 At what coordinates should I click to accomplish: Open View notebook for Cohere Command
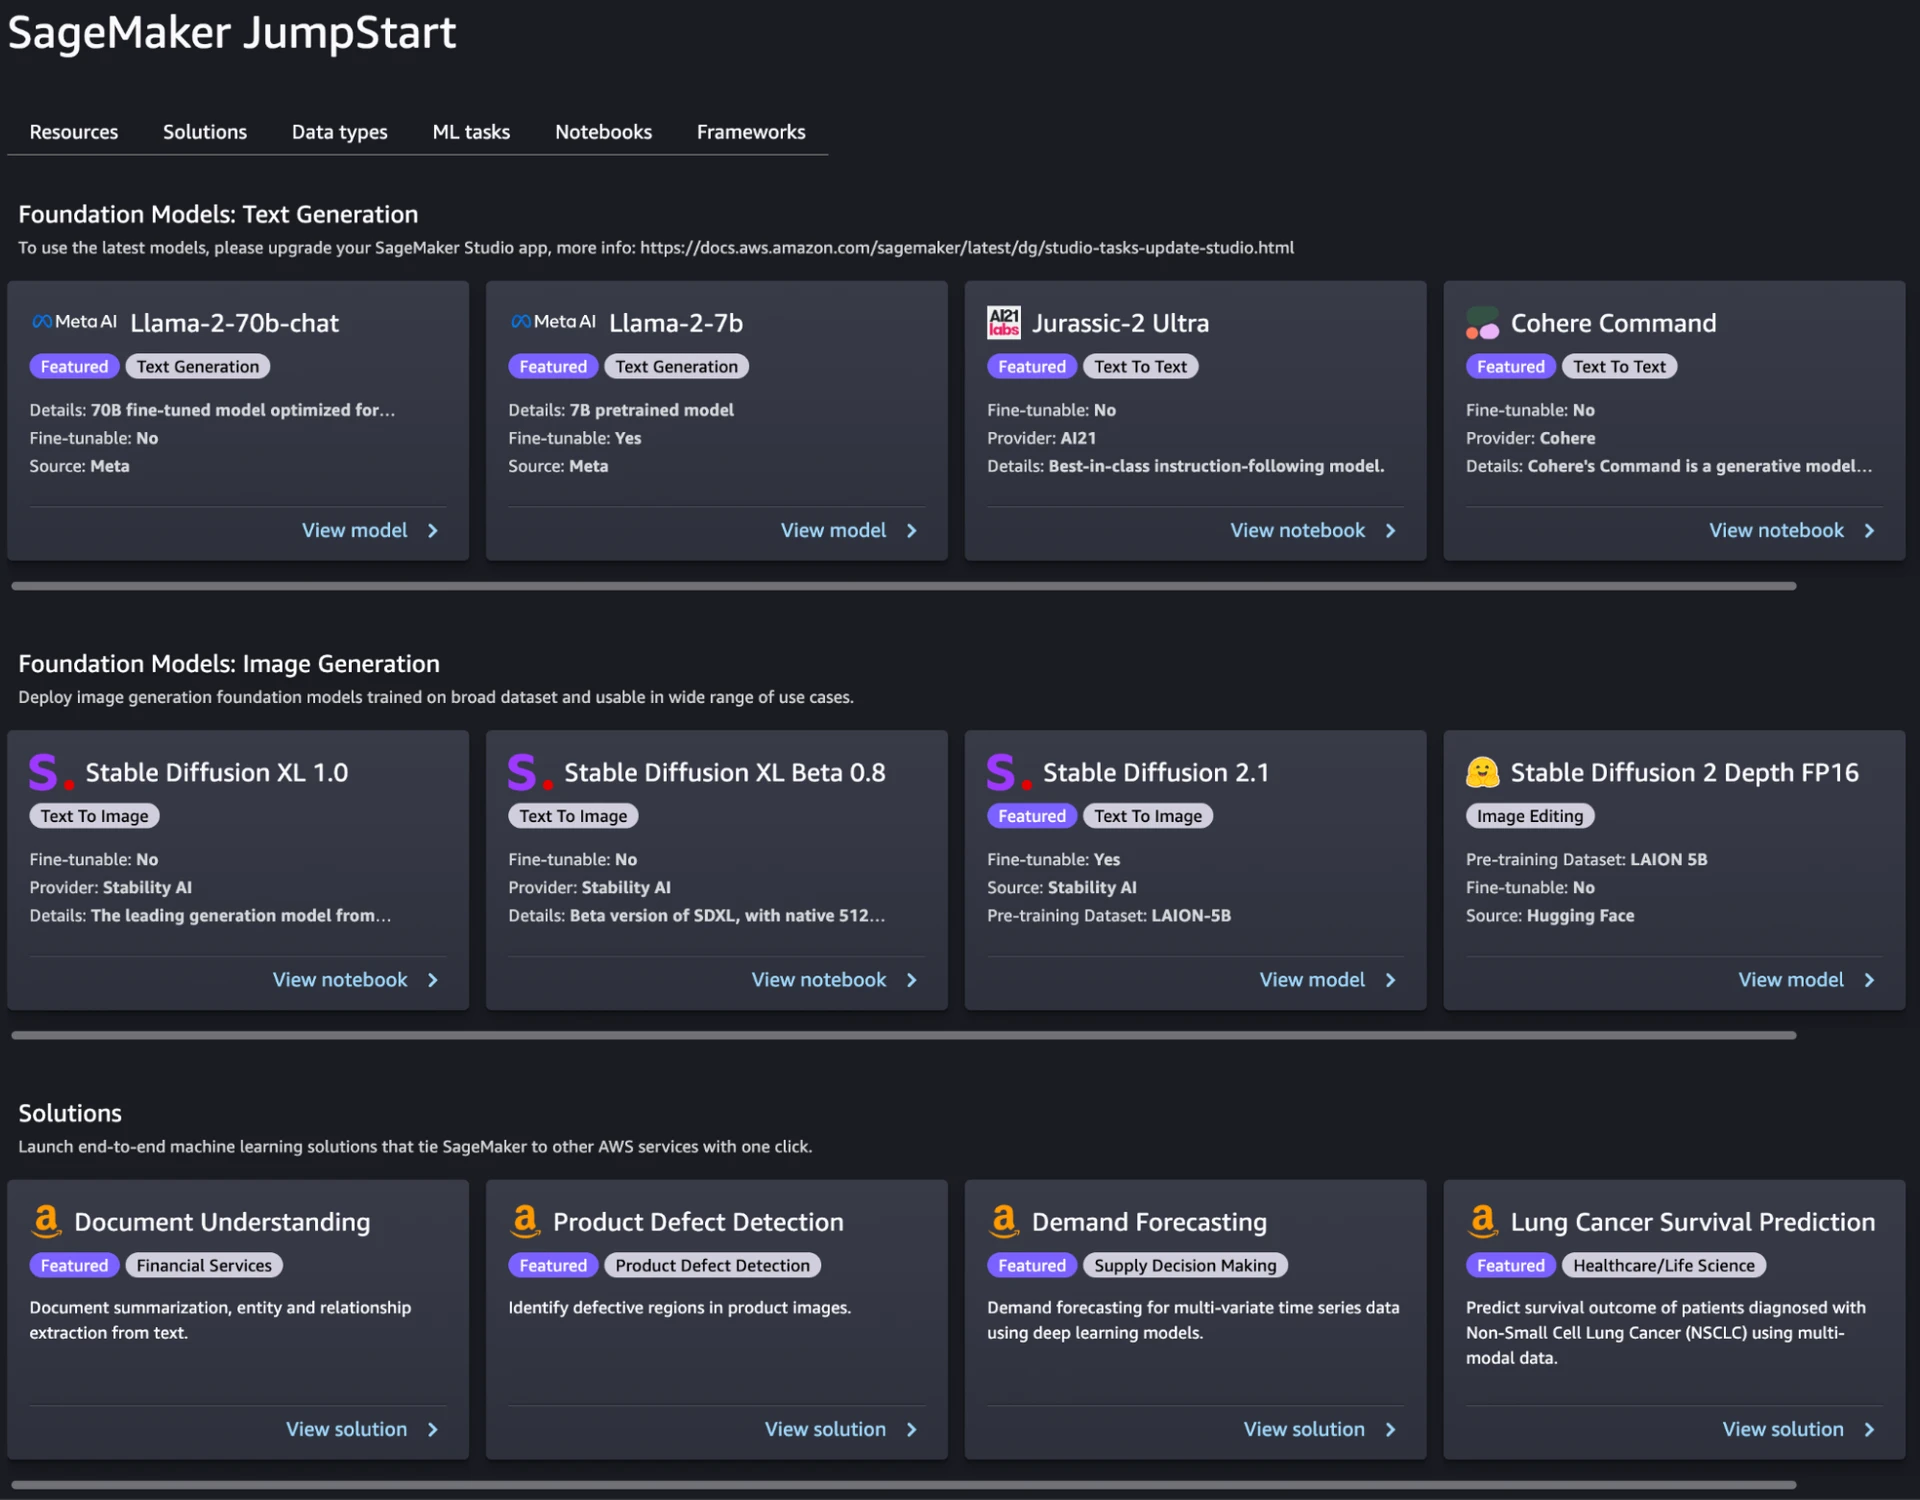1775,531
